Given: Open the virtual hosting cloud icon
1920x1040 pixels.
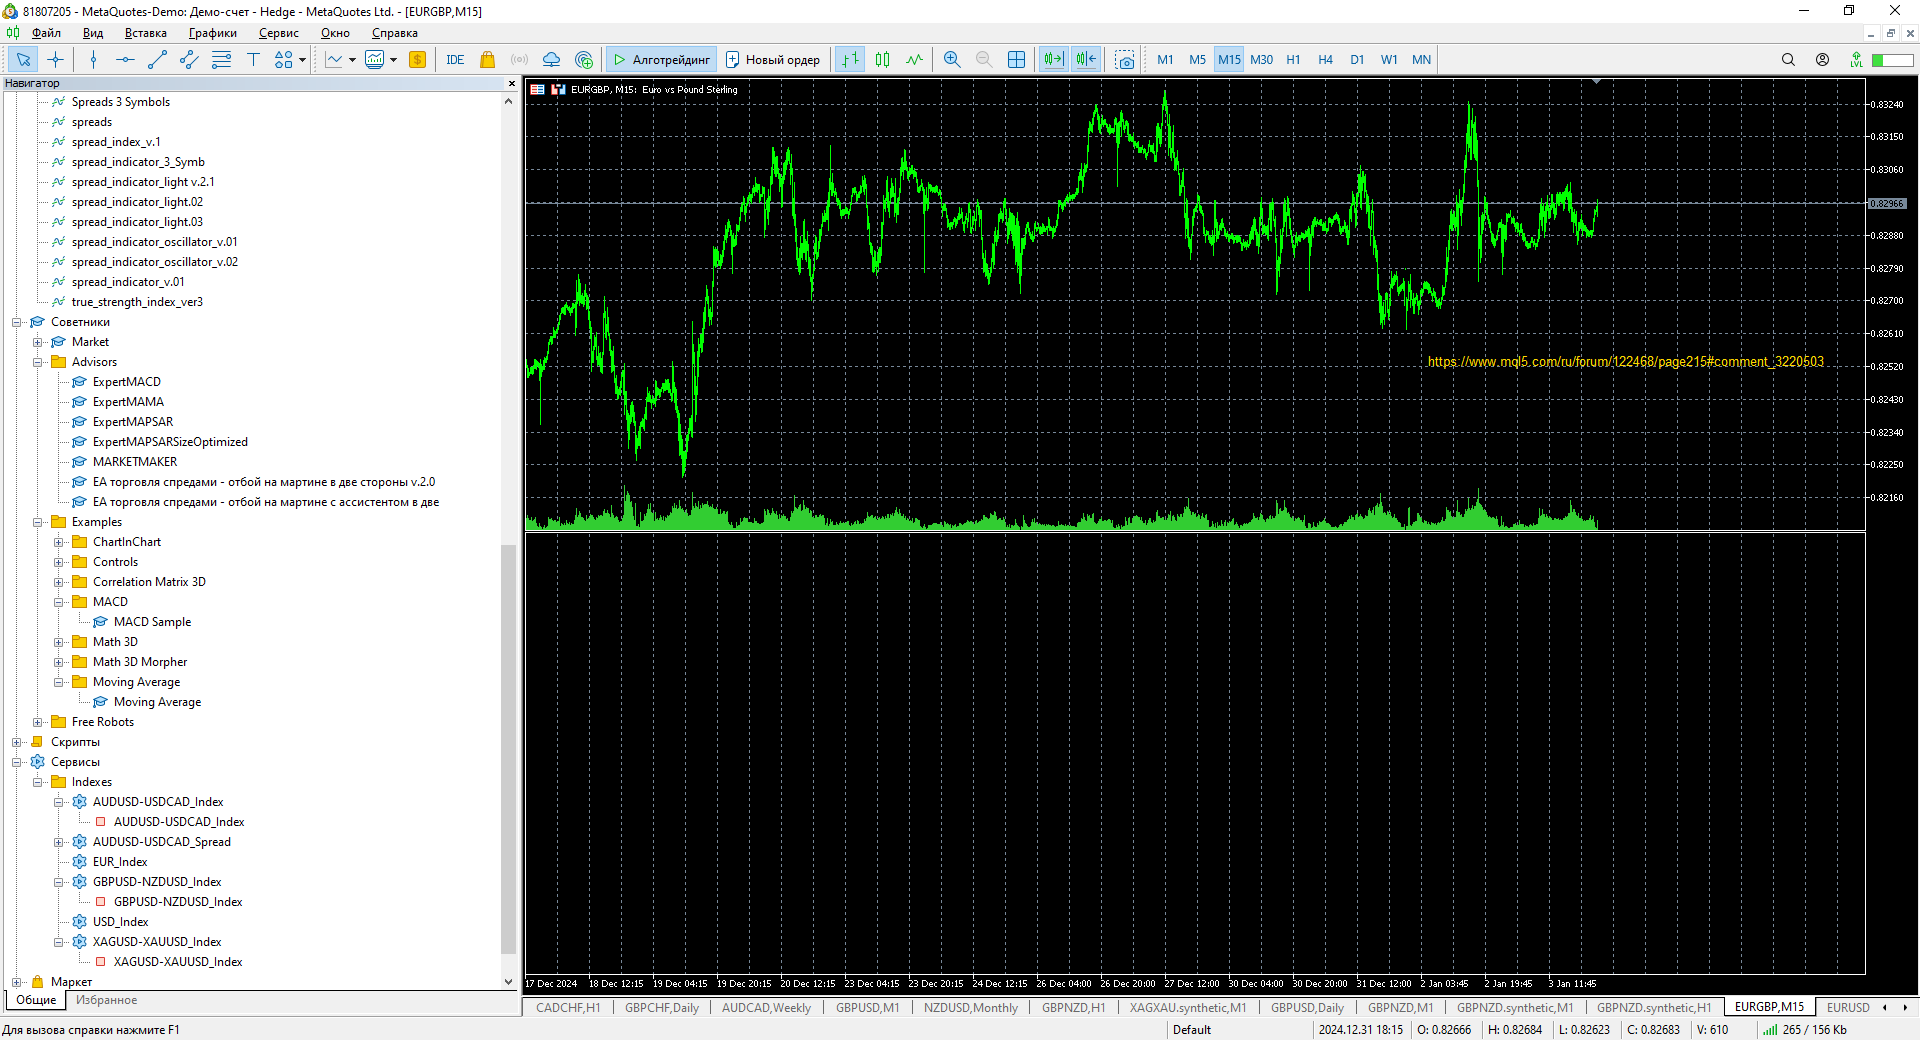Looking at the screenshot, I should 551,60.
